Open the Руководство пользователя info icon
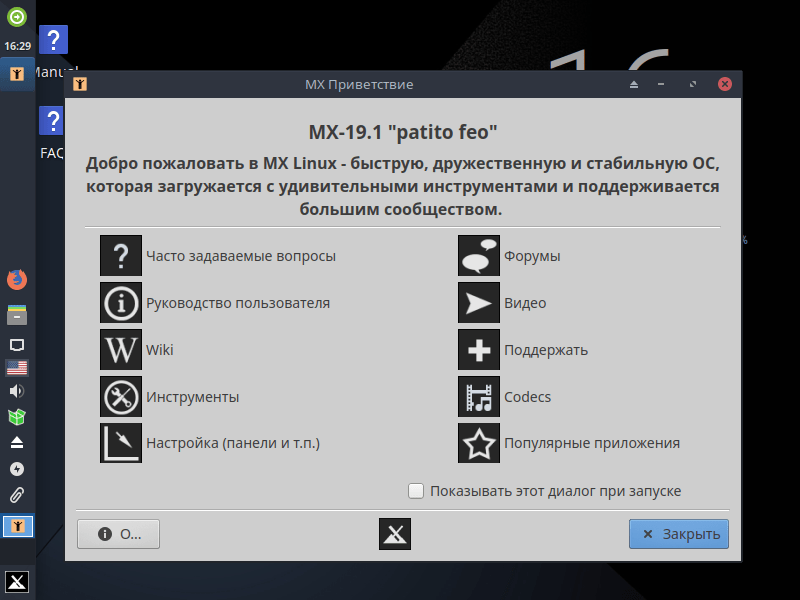This screenshot has height=600, width=800. (x=121, y=303)
